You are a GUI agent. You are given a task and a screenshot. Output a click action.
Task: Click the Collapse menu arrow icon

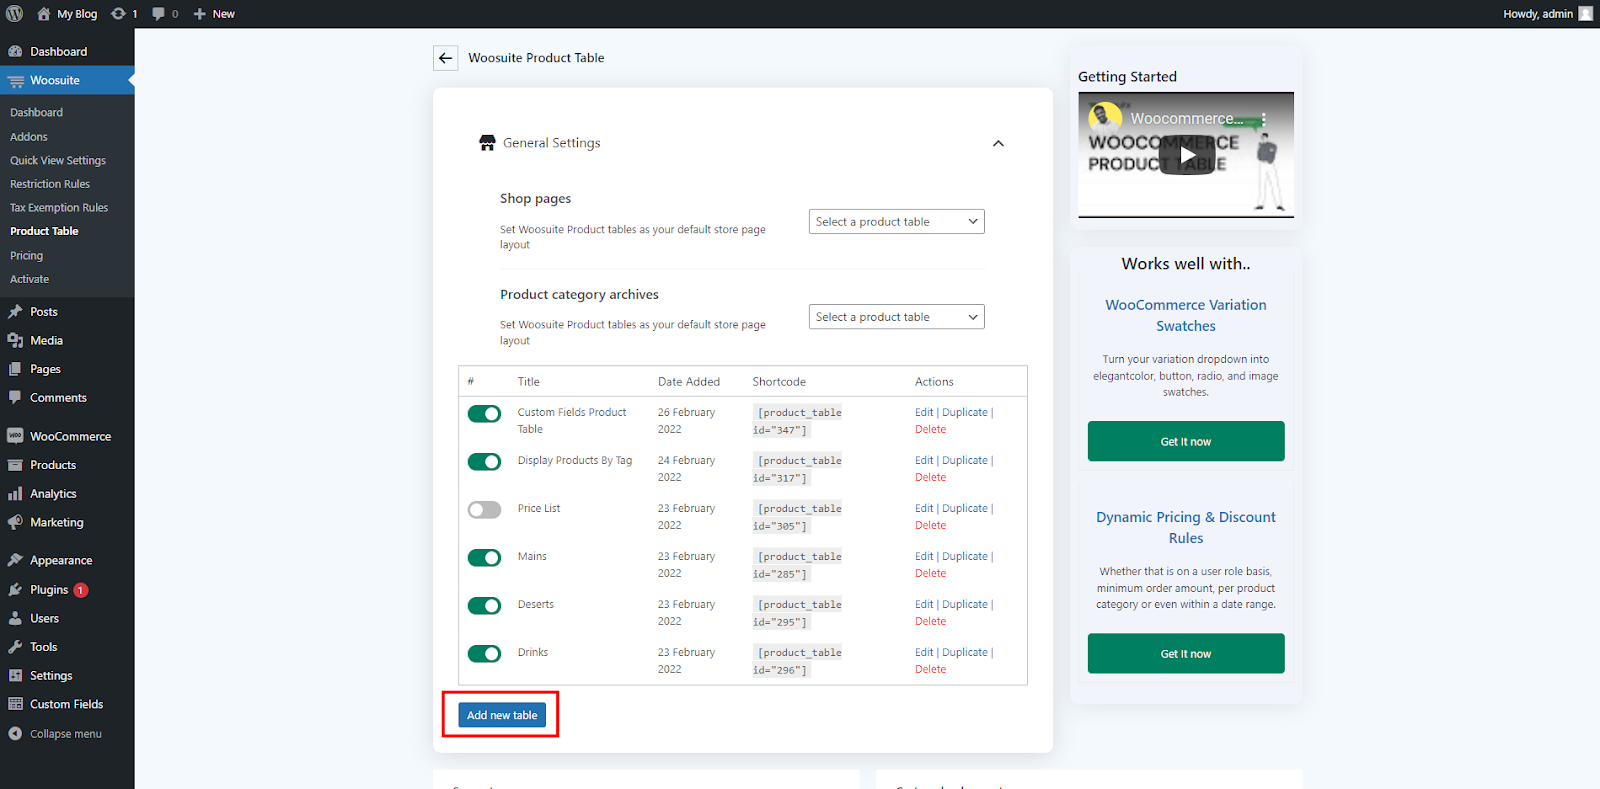[15, 734]
